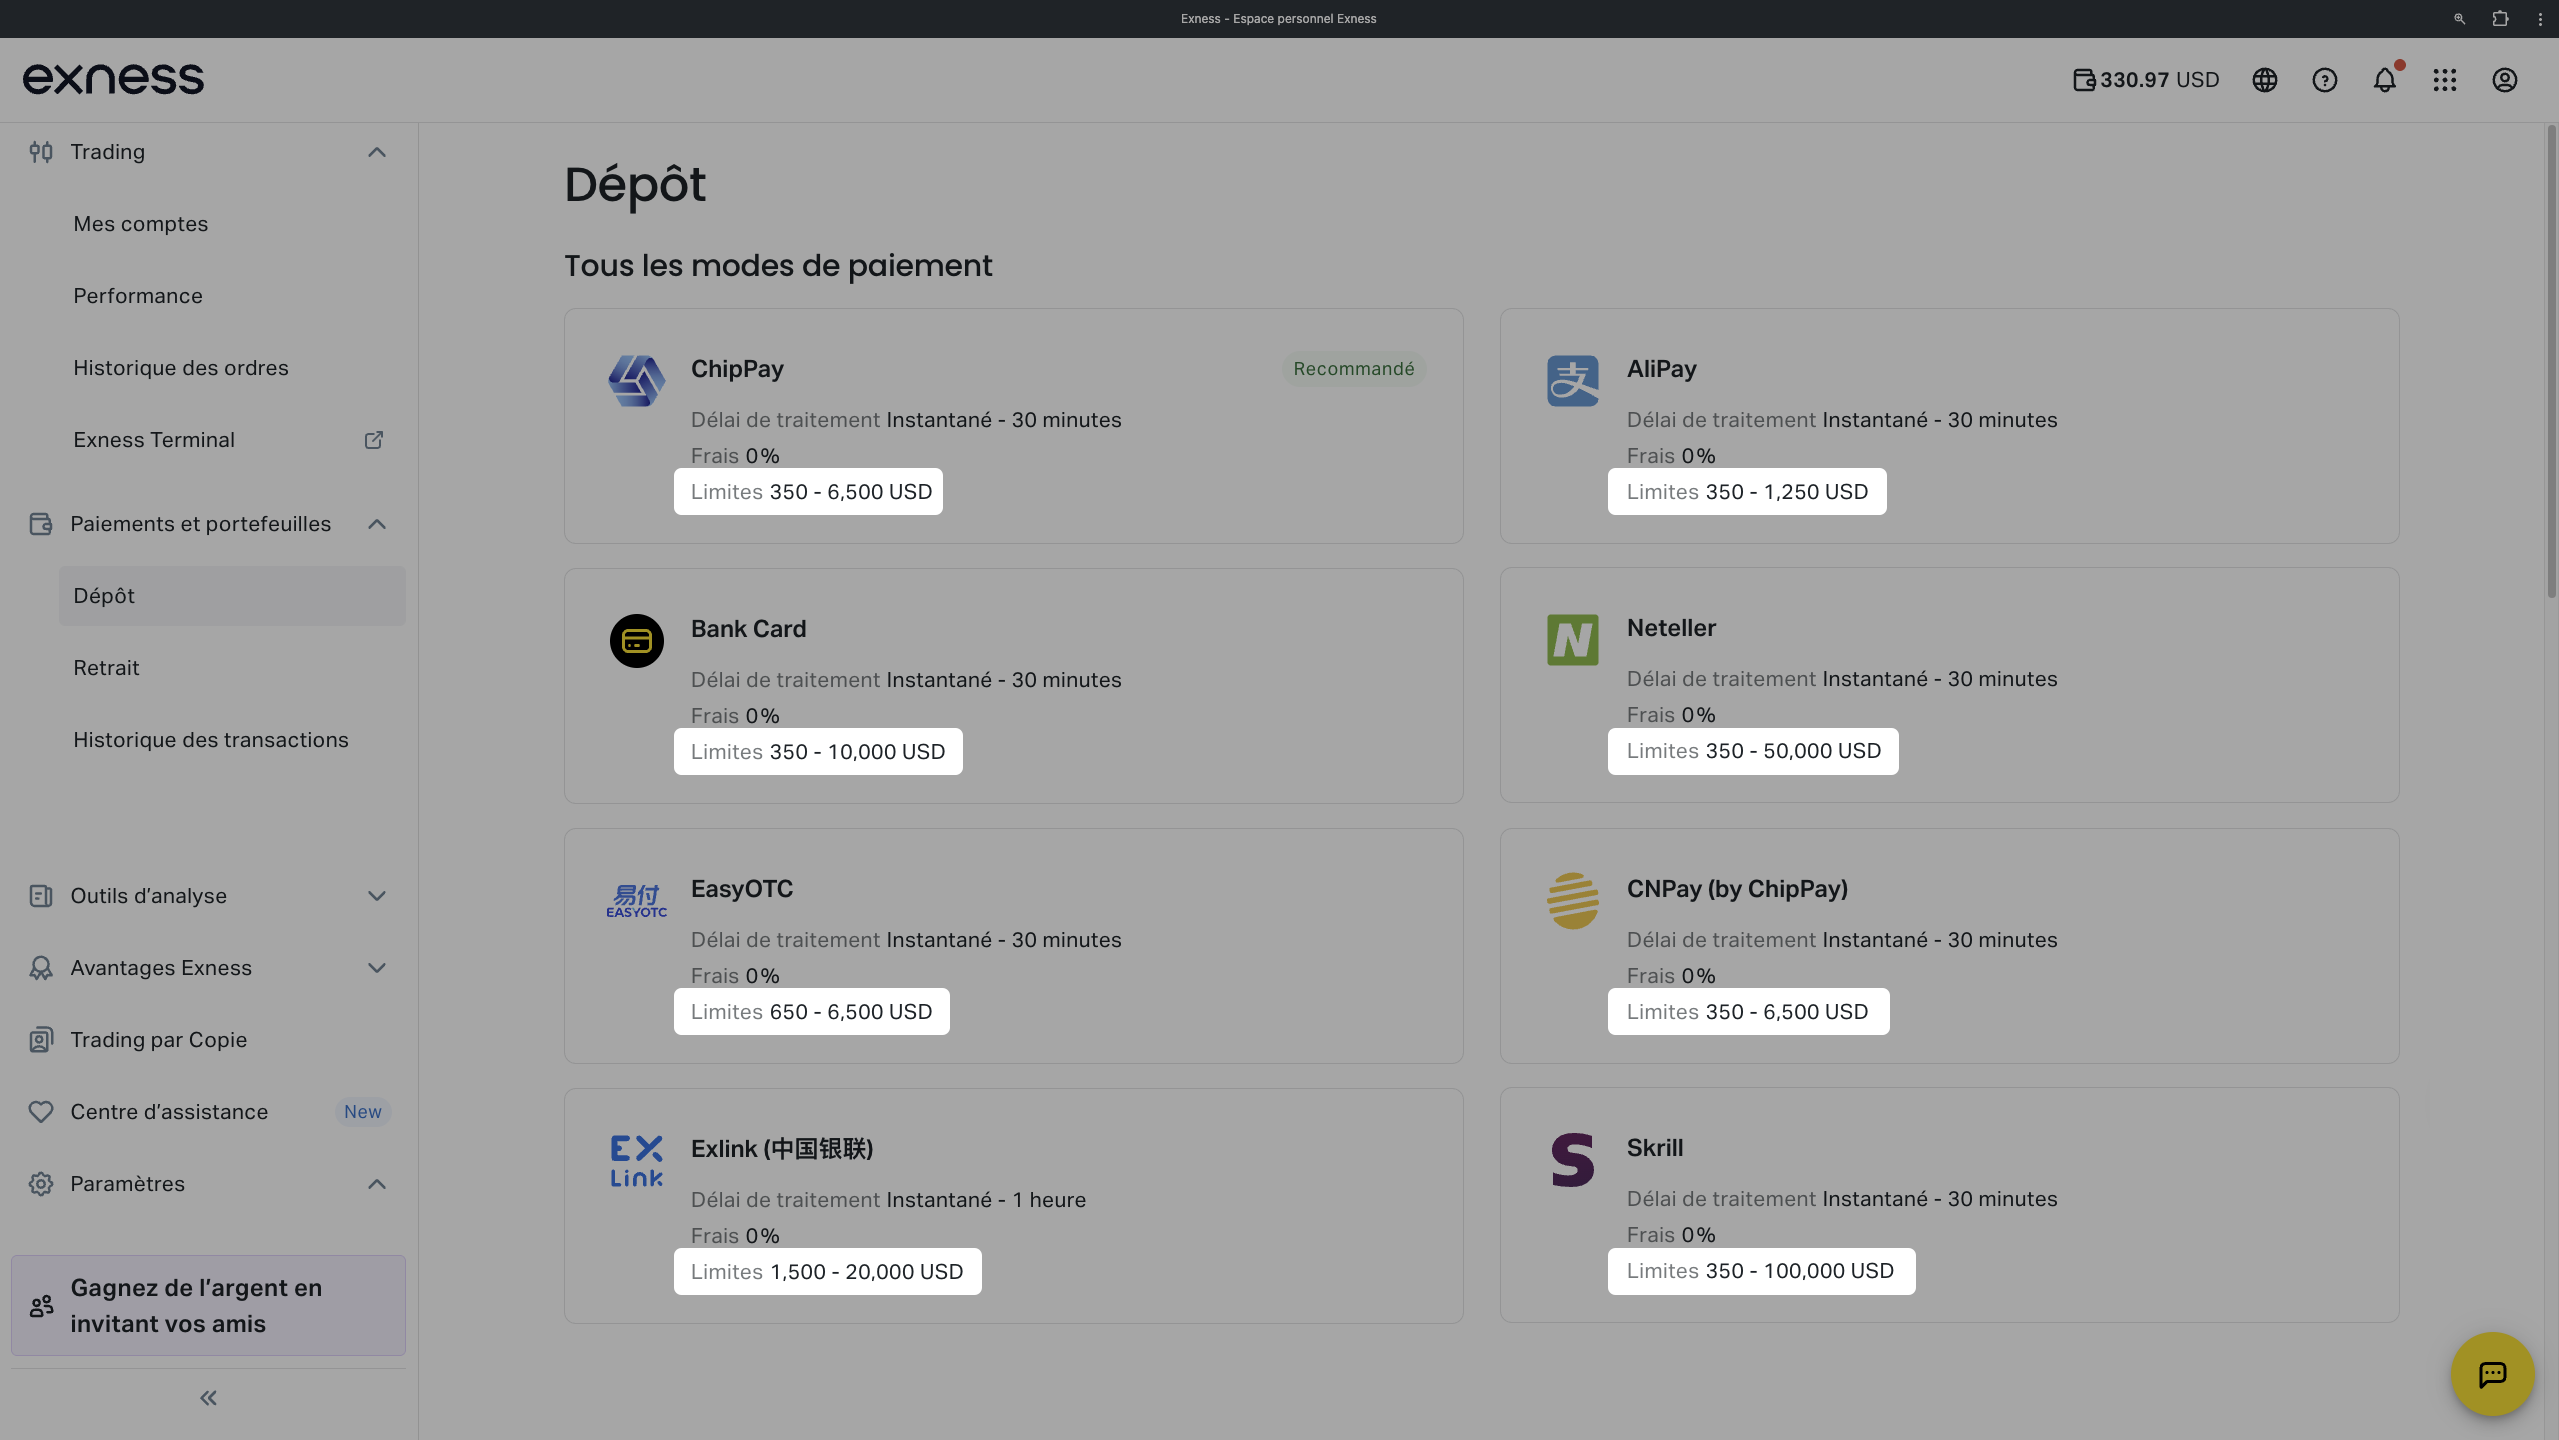Click the Trading candlestick sidebar icon
The height and width of the screenshot is (1440, 2559).
41,152
